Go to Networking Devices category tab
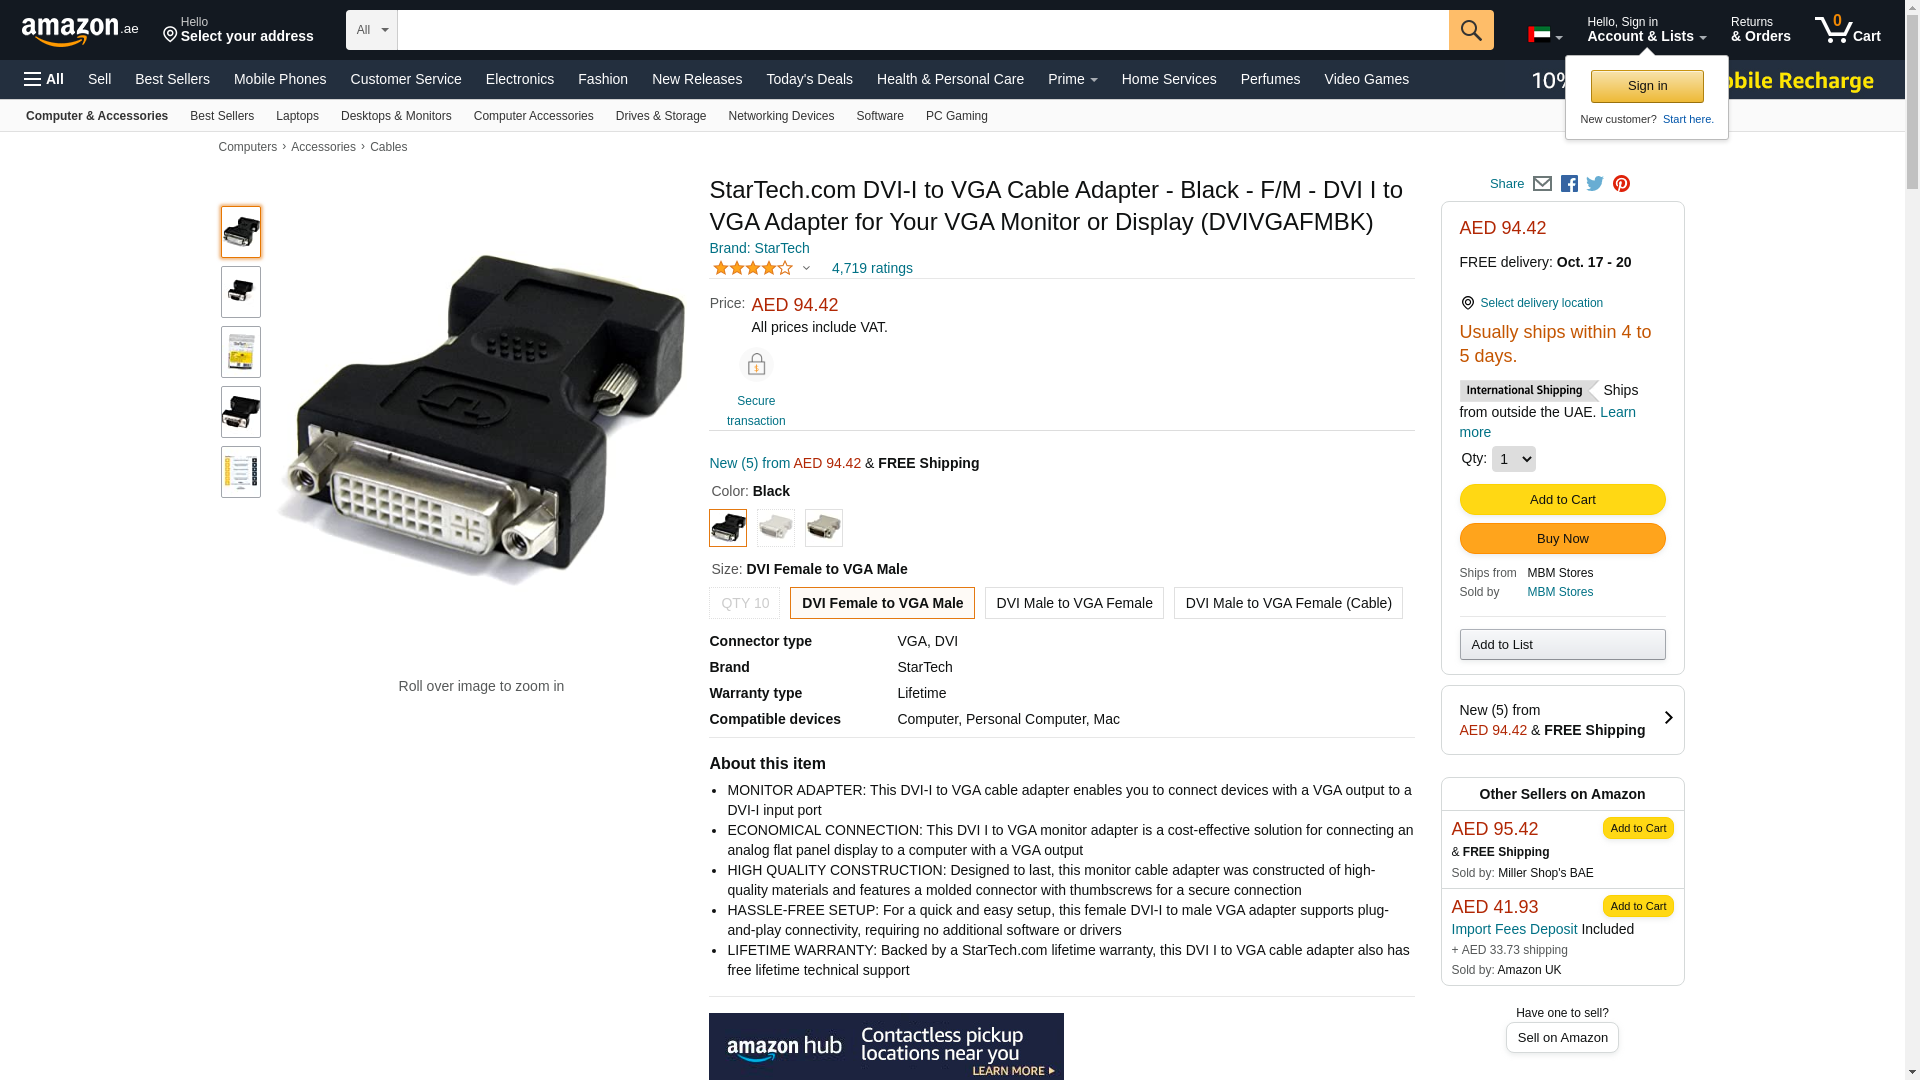Image resolution: width=1920 pixels, height=1080 pixels. tap(781, 116)
